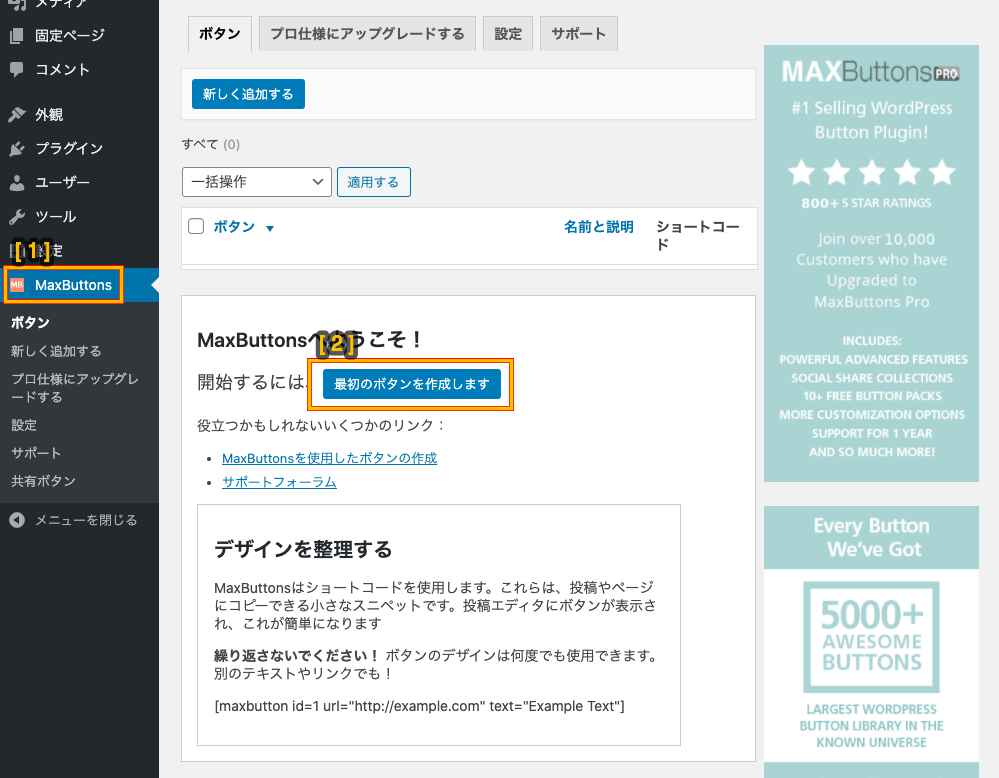Click the 適用する apply button
Viewport: 999px width, 778px height.
[373, 182]
